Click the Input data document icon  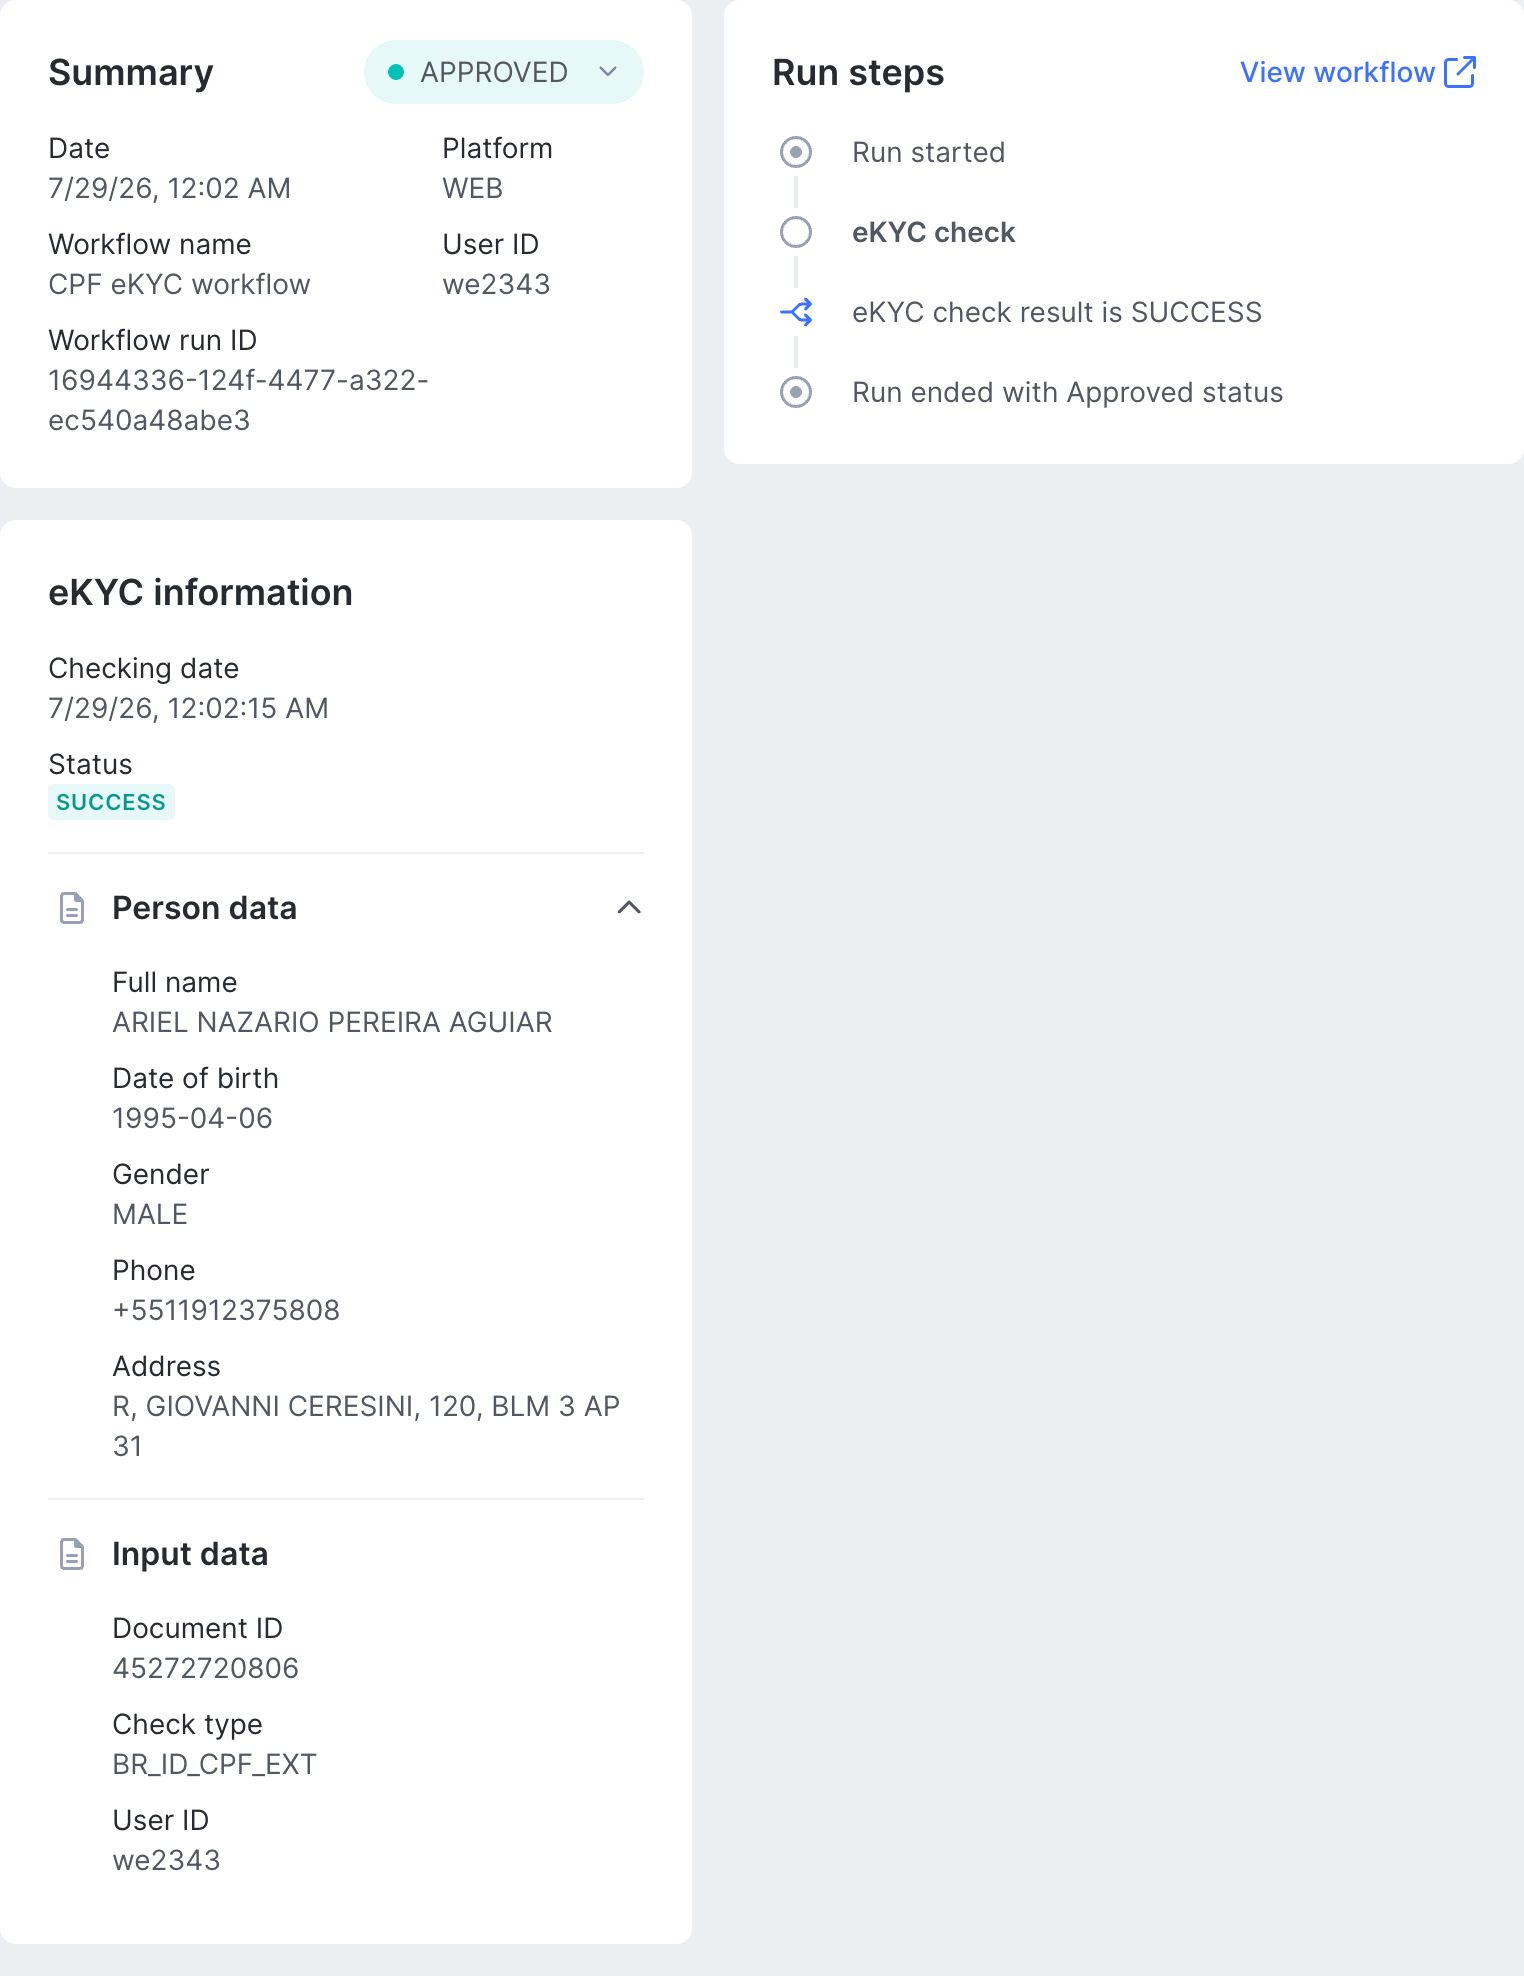(x=72, y=1554)
